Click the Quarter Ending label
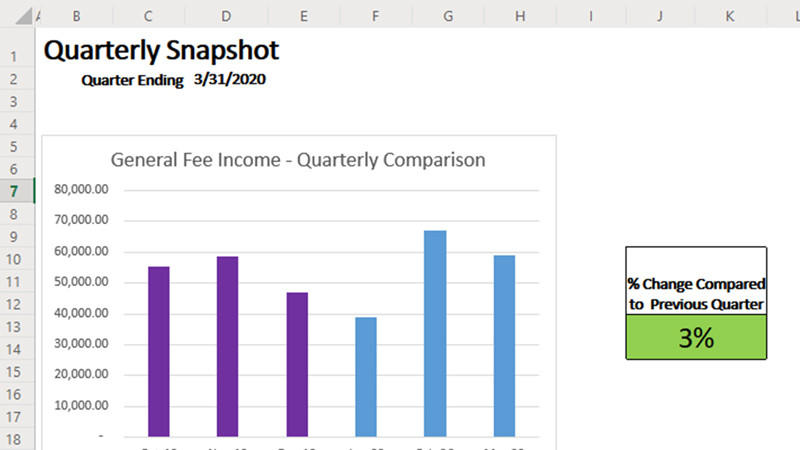 pyautogui.click(x=132, y=80)
